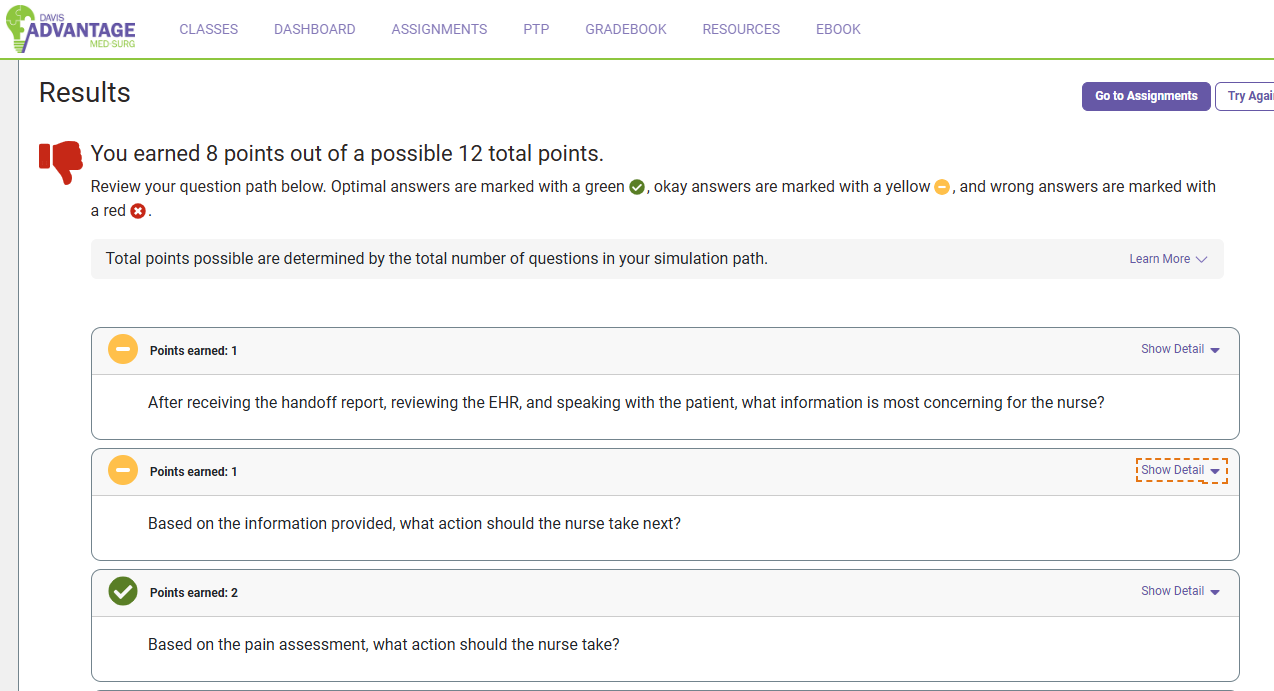Select the pain assessment question text
The width and height of the screenshot is (1274, 691).
(384, 645)
